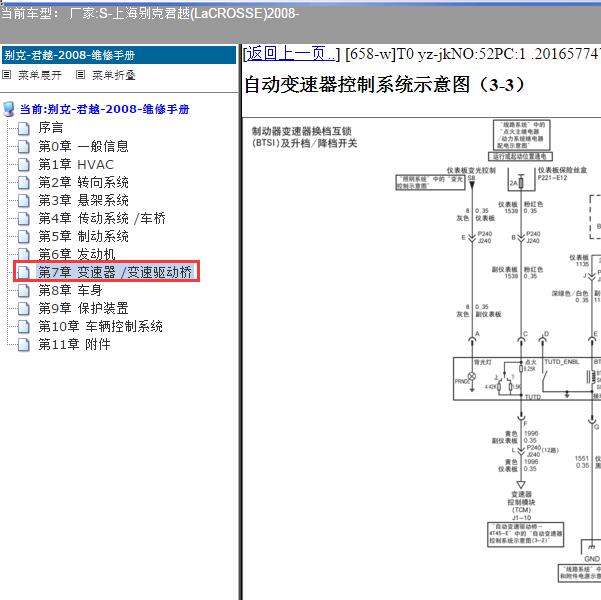Screen dimensions: 601x600
Task: Open 第11章 附件 chapter
Action: click(74, 344)
